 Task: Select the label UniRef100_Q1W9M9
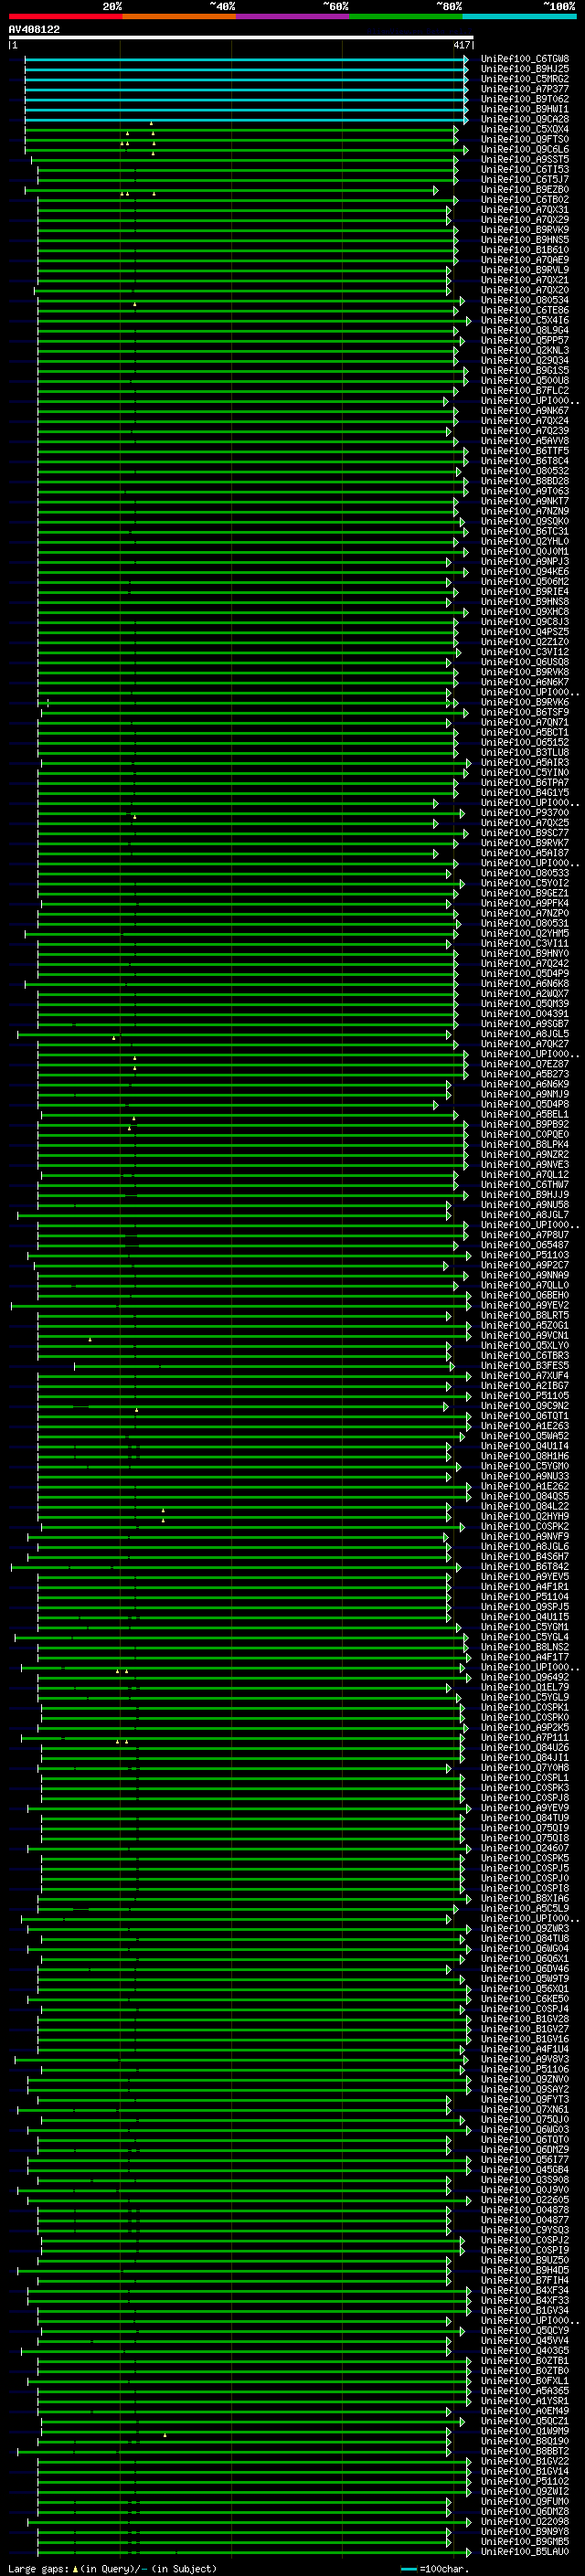coord(525,2431)
